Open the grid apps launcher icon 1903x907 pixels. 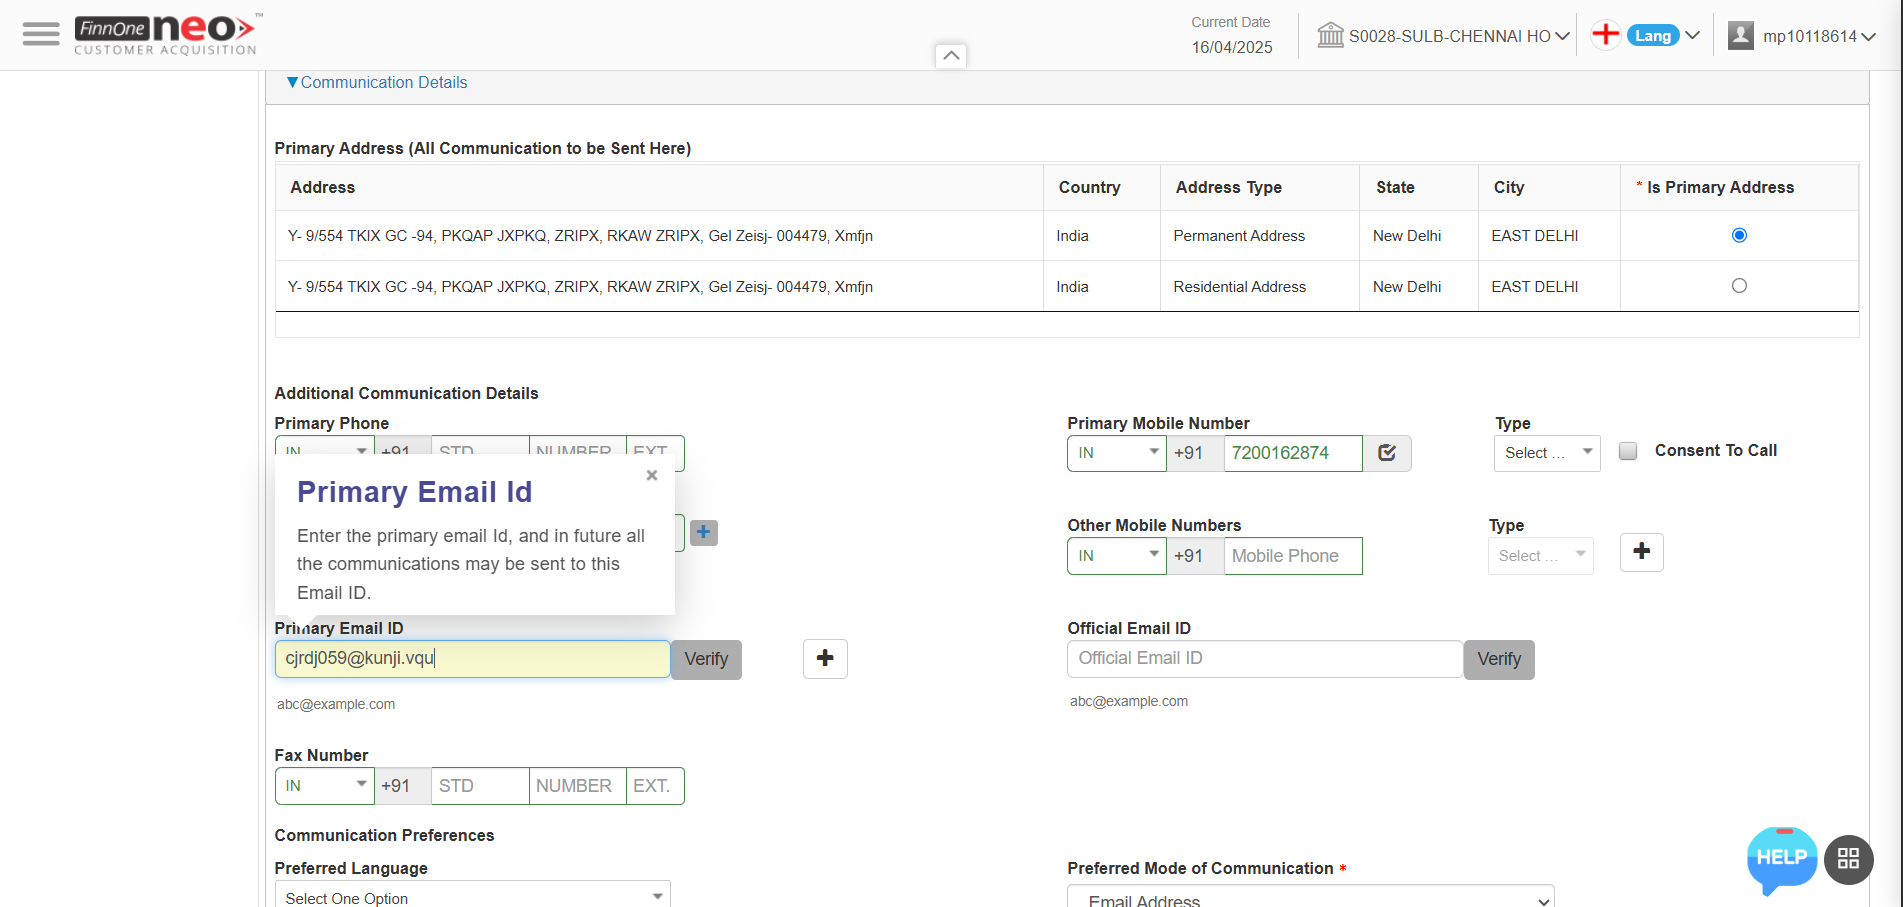(1848, 859)
